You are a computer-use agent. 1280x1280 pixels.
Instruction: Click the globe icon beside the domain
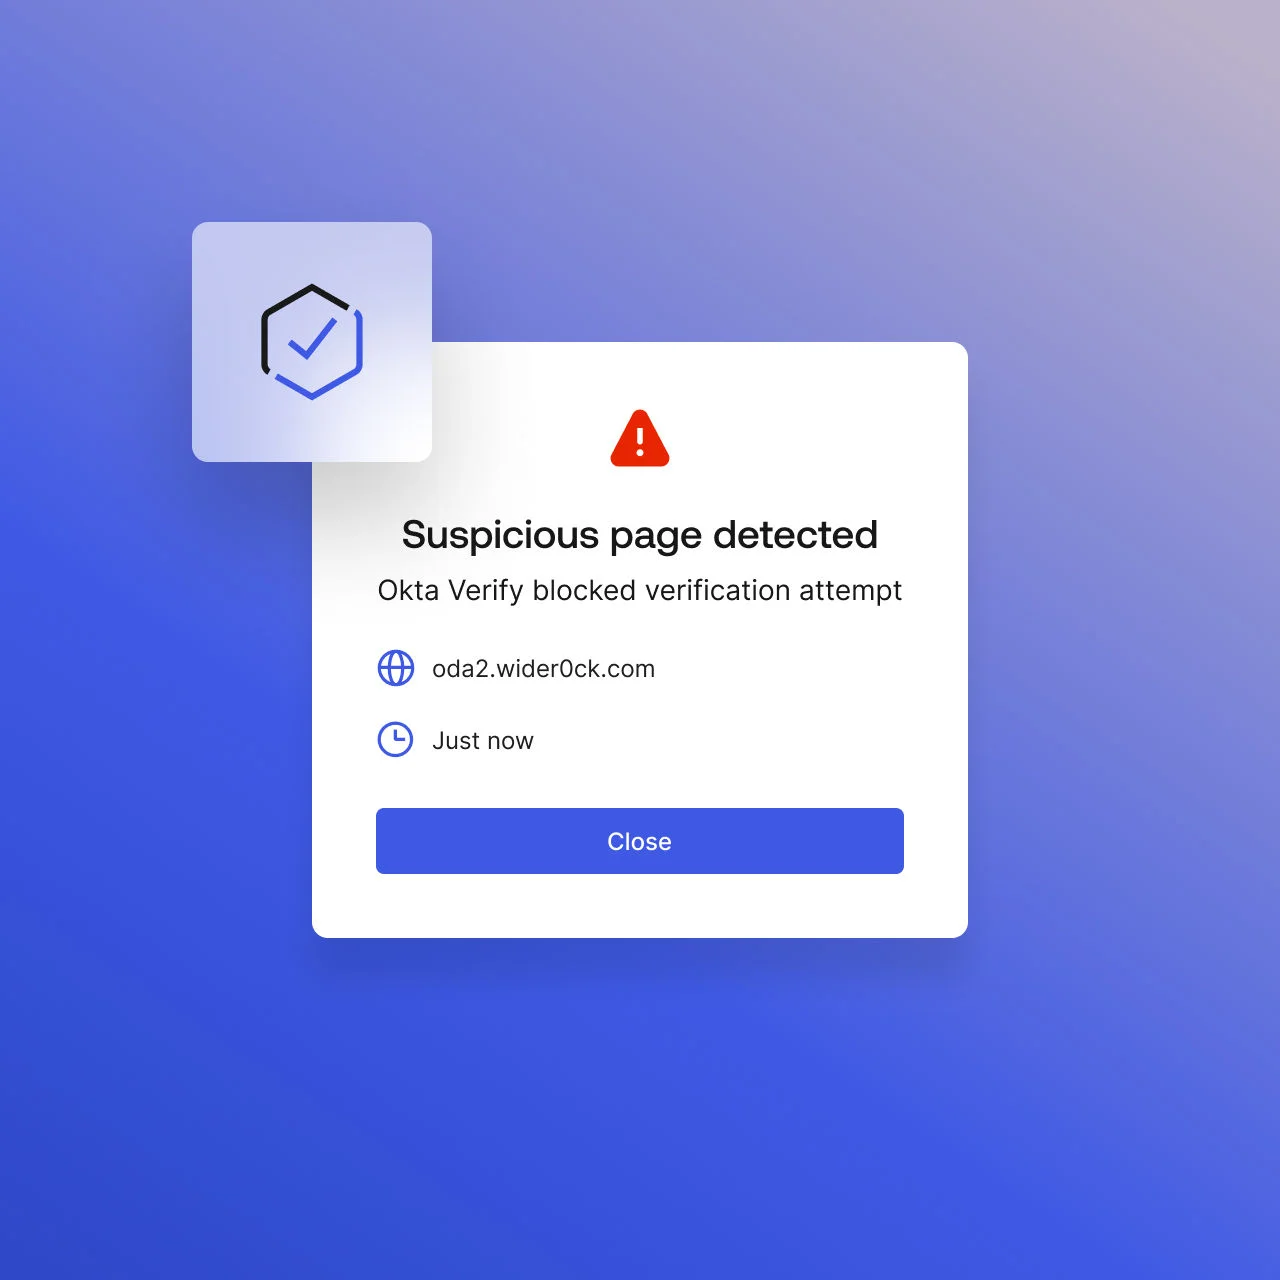[396, 668]
